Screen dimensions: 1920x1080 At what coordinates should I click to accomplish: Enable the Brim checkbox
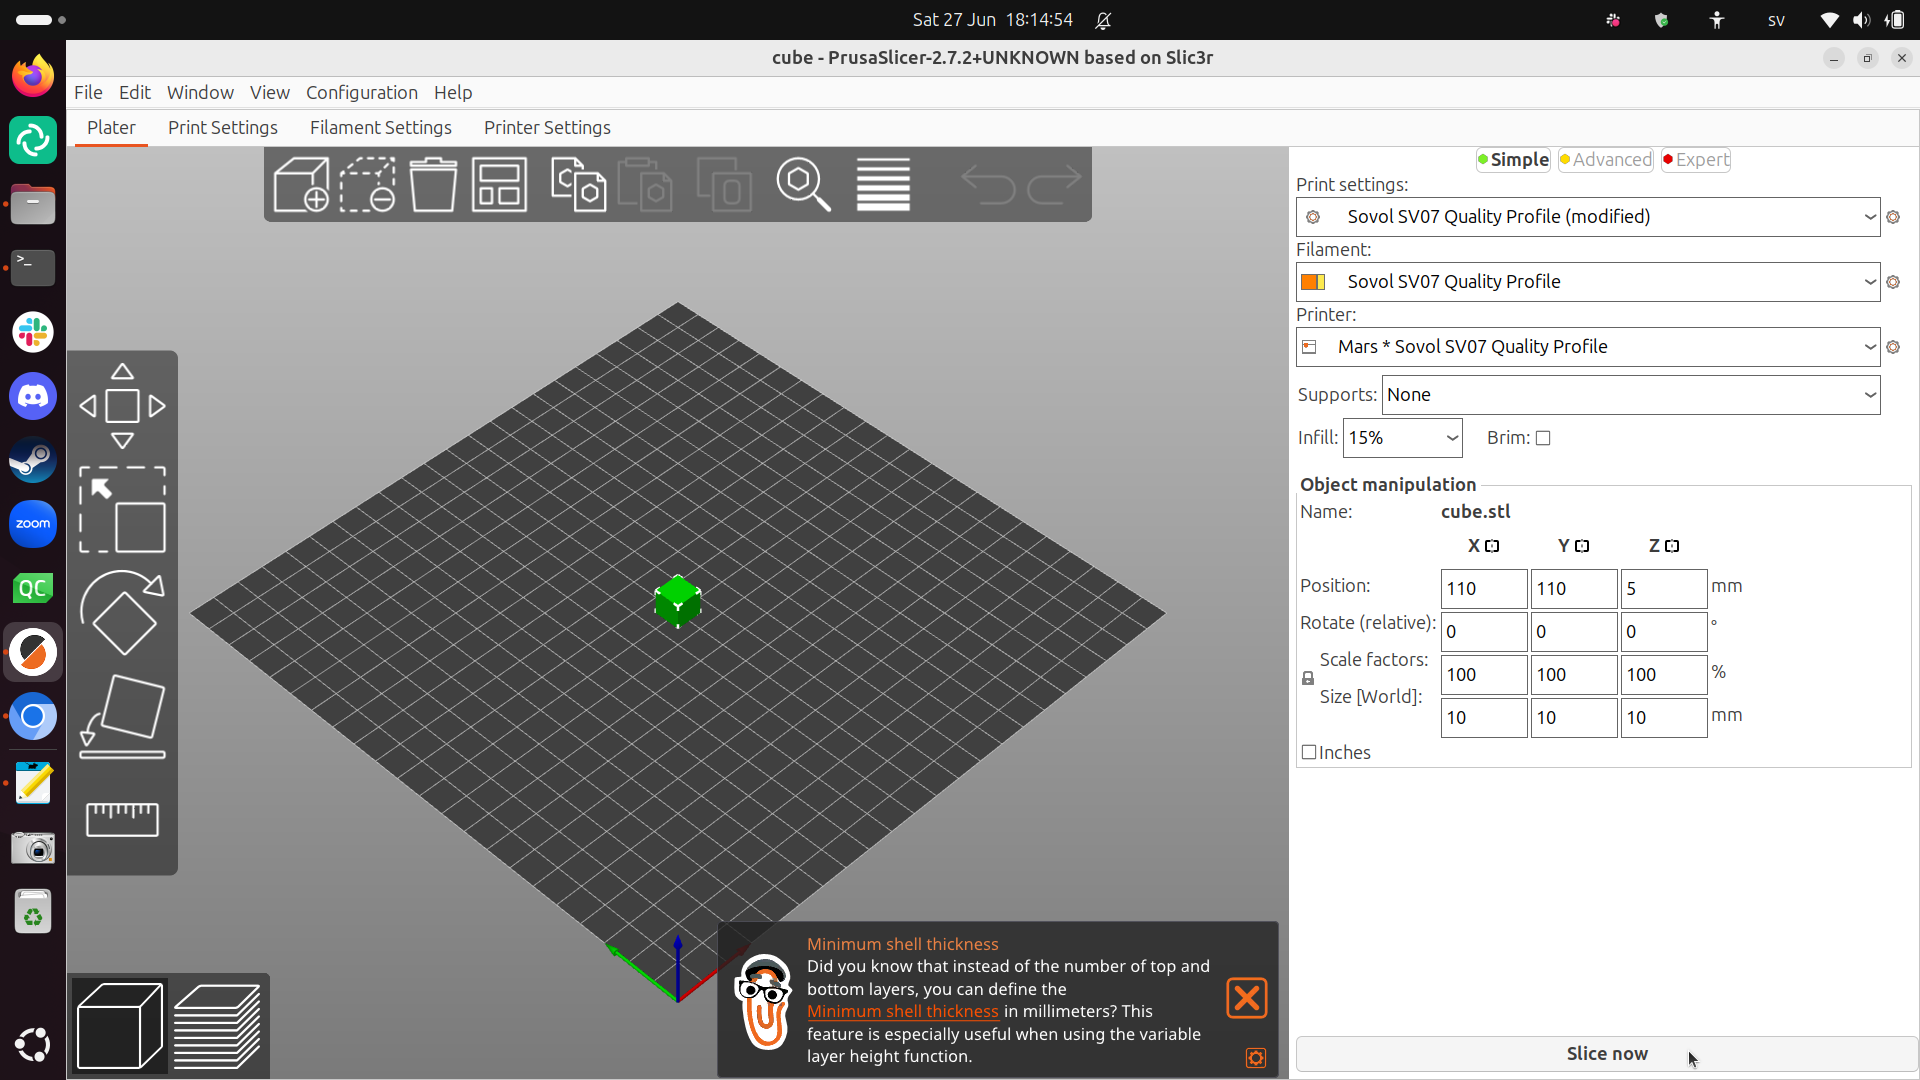click(1543, 438)
